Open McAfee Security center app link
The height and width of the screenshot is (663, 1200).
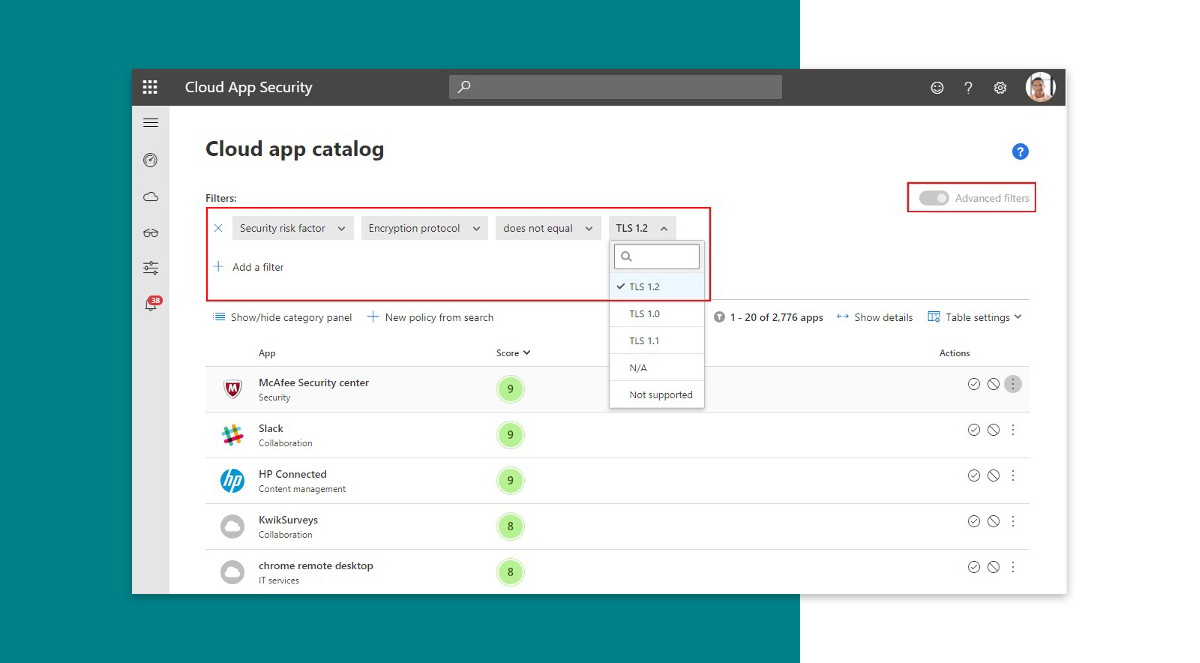tap(314, 382)
